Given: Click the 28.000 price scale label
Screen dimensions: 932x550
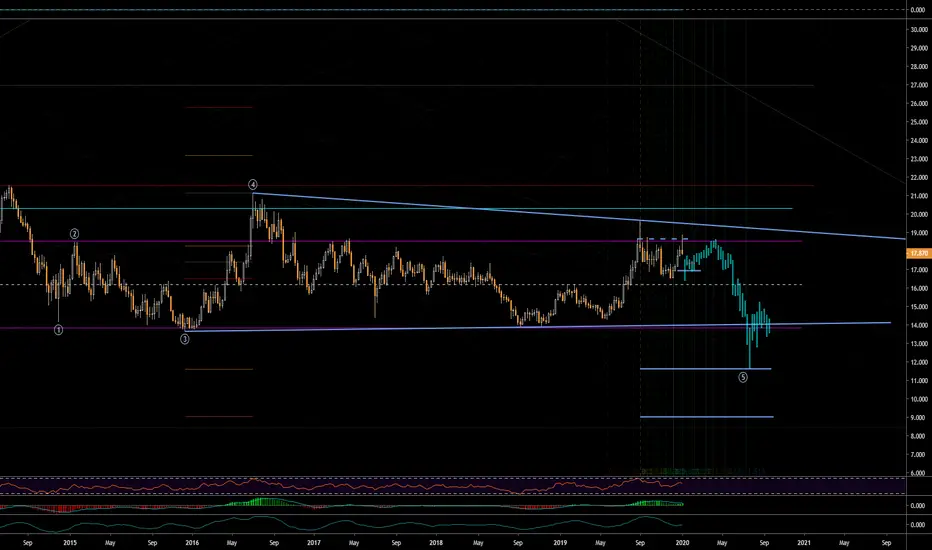Looking at the screenshot, I should pos(919,67).
